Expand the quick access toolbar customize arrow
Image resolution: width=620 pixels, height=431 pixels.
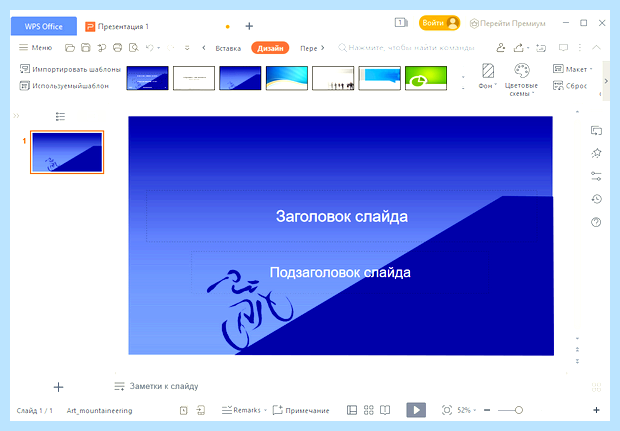coord(187,48)
